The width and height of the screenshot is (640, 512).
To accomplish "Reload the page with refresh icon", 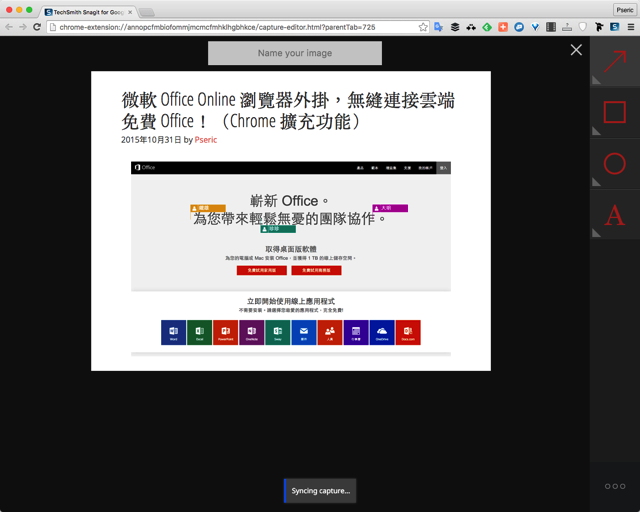I will pos(37,27).
